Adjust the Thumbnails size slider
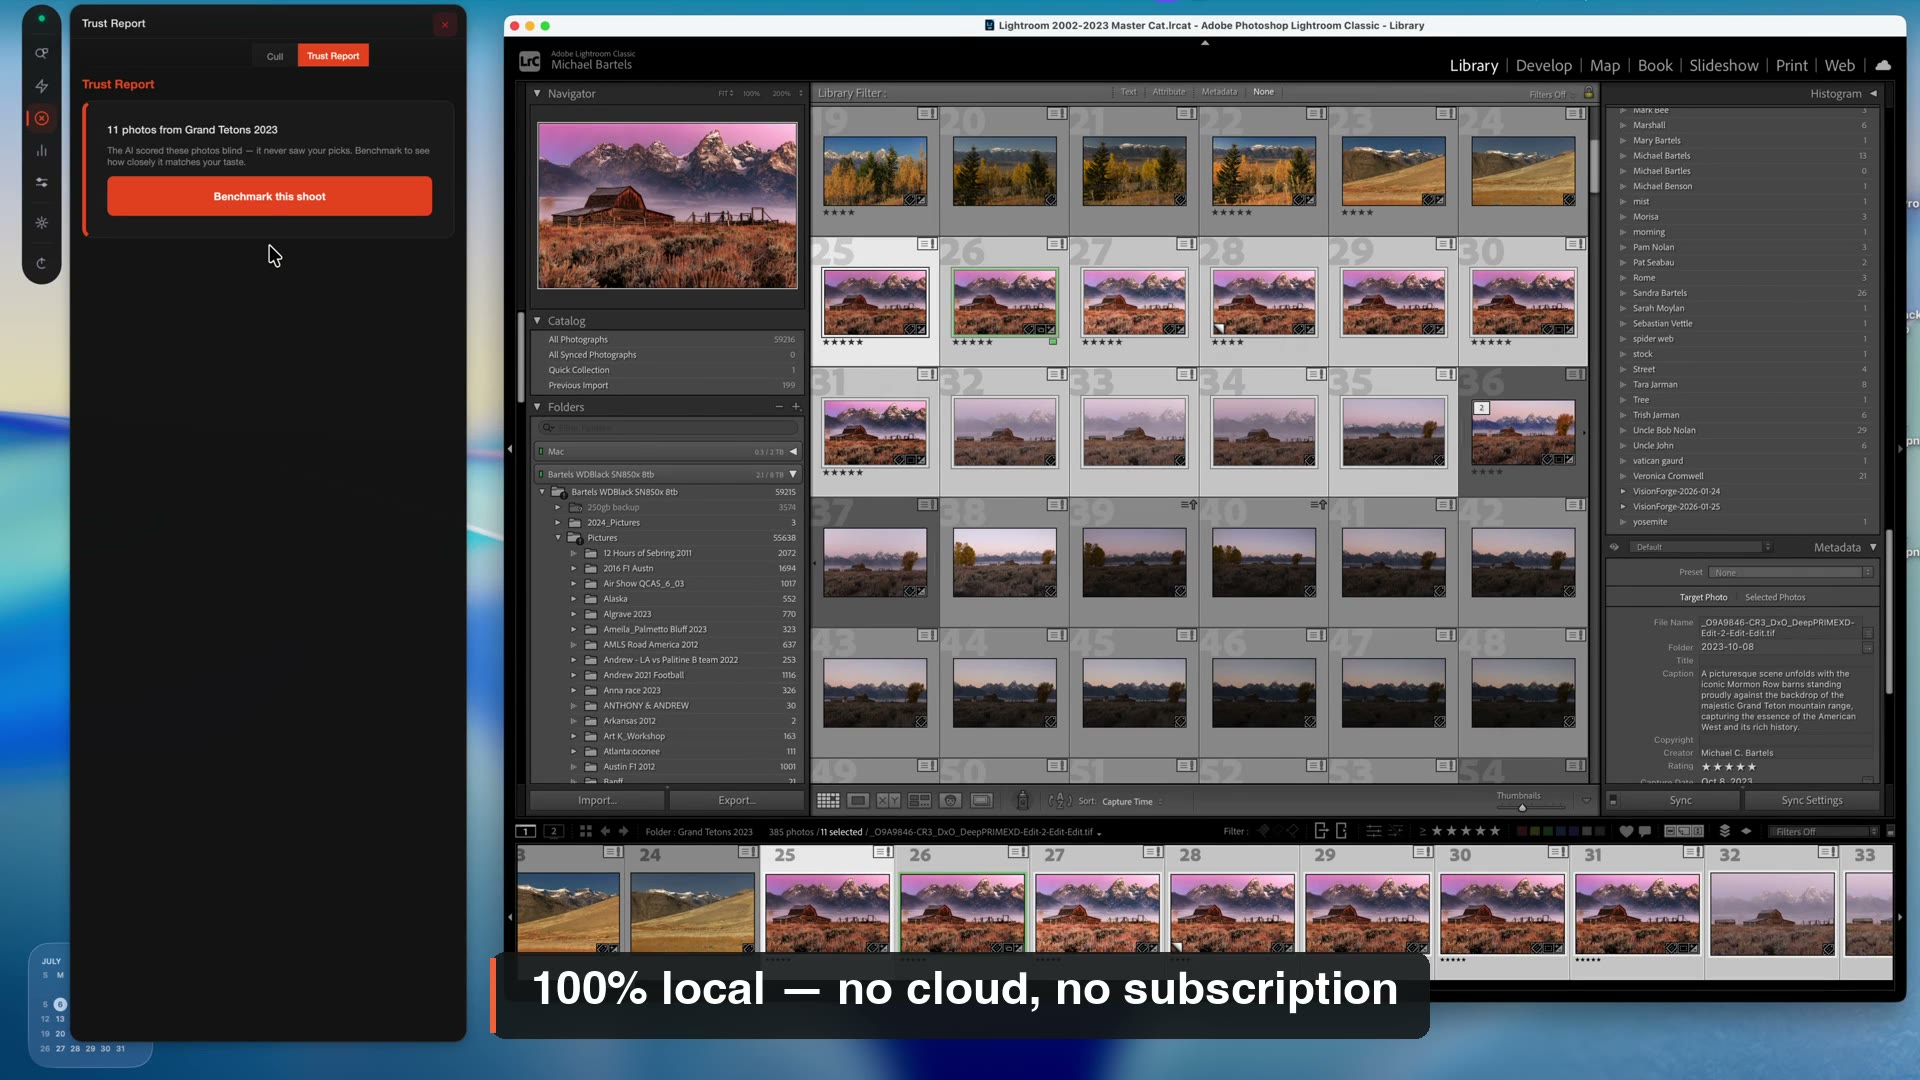This screenshot has width=1920, height=1080. 1522,807
